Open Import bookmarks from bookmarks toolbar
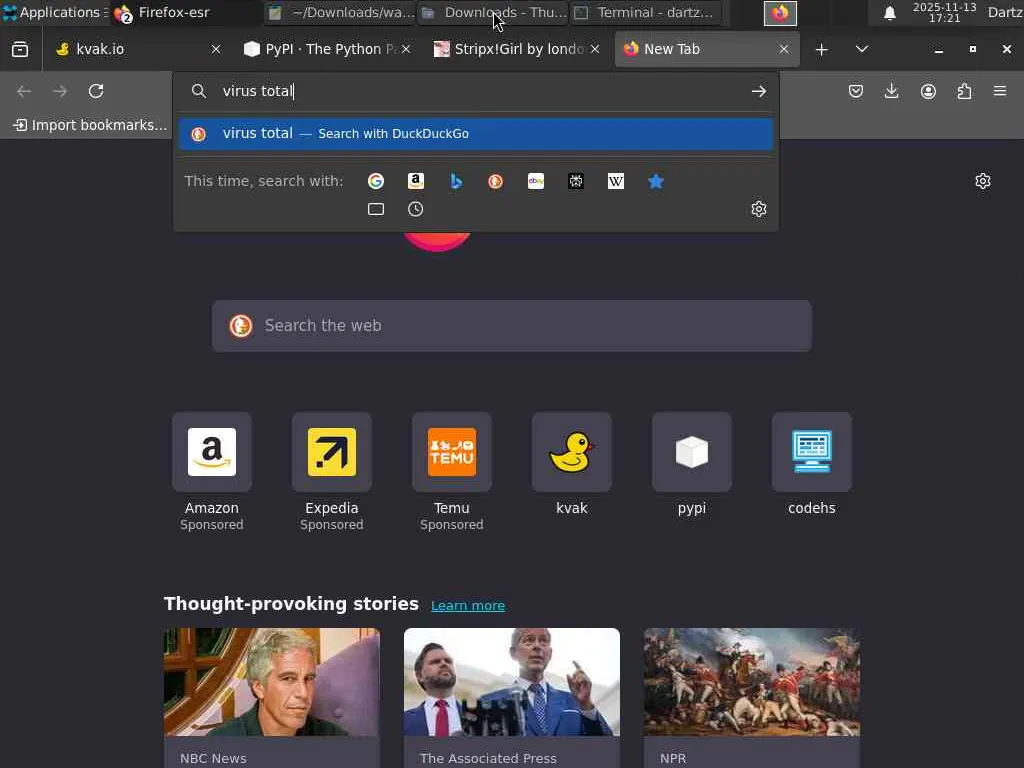This screenshot has width=1024, height=768. (89, 125)
